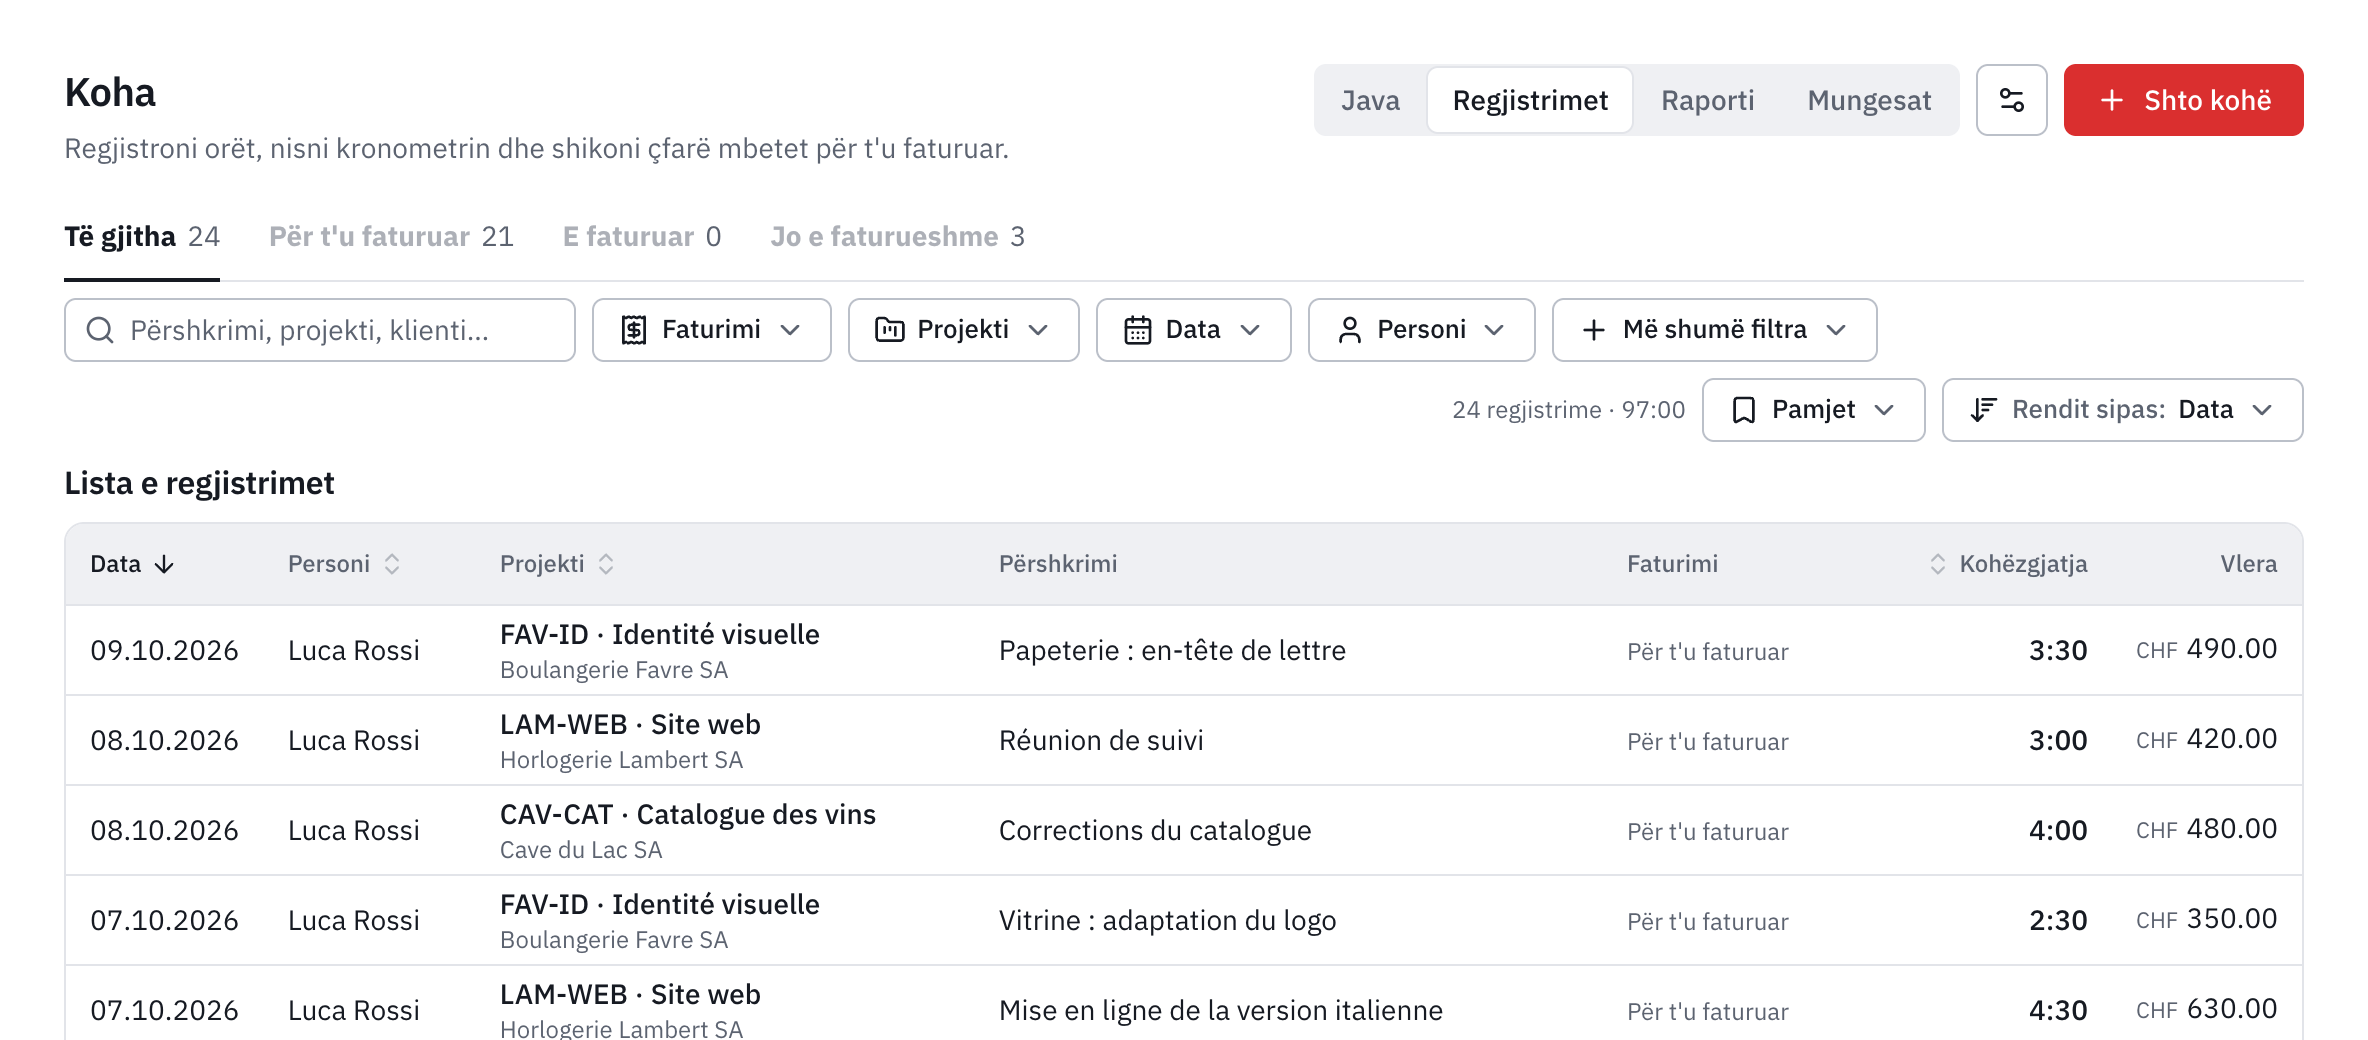Sort by the Projekti column arrows
The width and height of the screenshot is (2368, 1040).
606,564
